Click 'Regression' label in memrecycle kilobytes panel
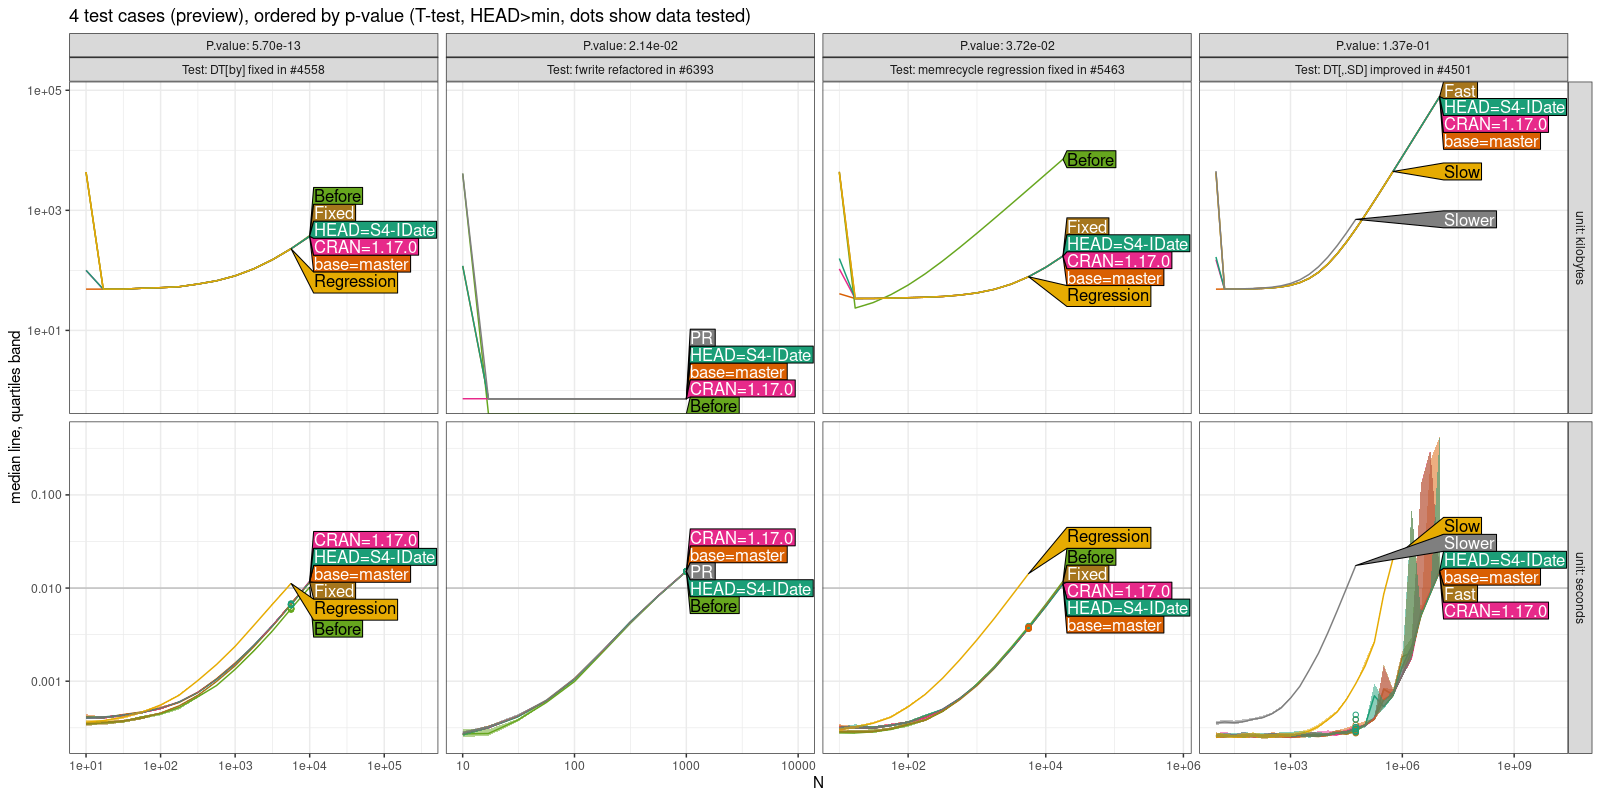This screenshot has width=1600, height=800. tap(1108, 296)
